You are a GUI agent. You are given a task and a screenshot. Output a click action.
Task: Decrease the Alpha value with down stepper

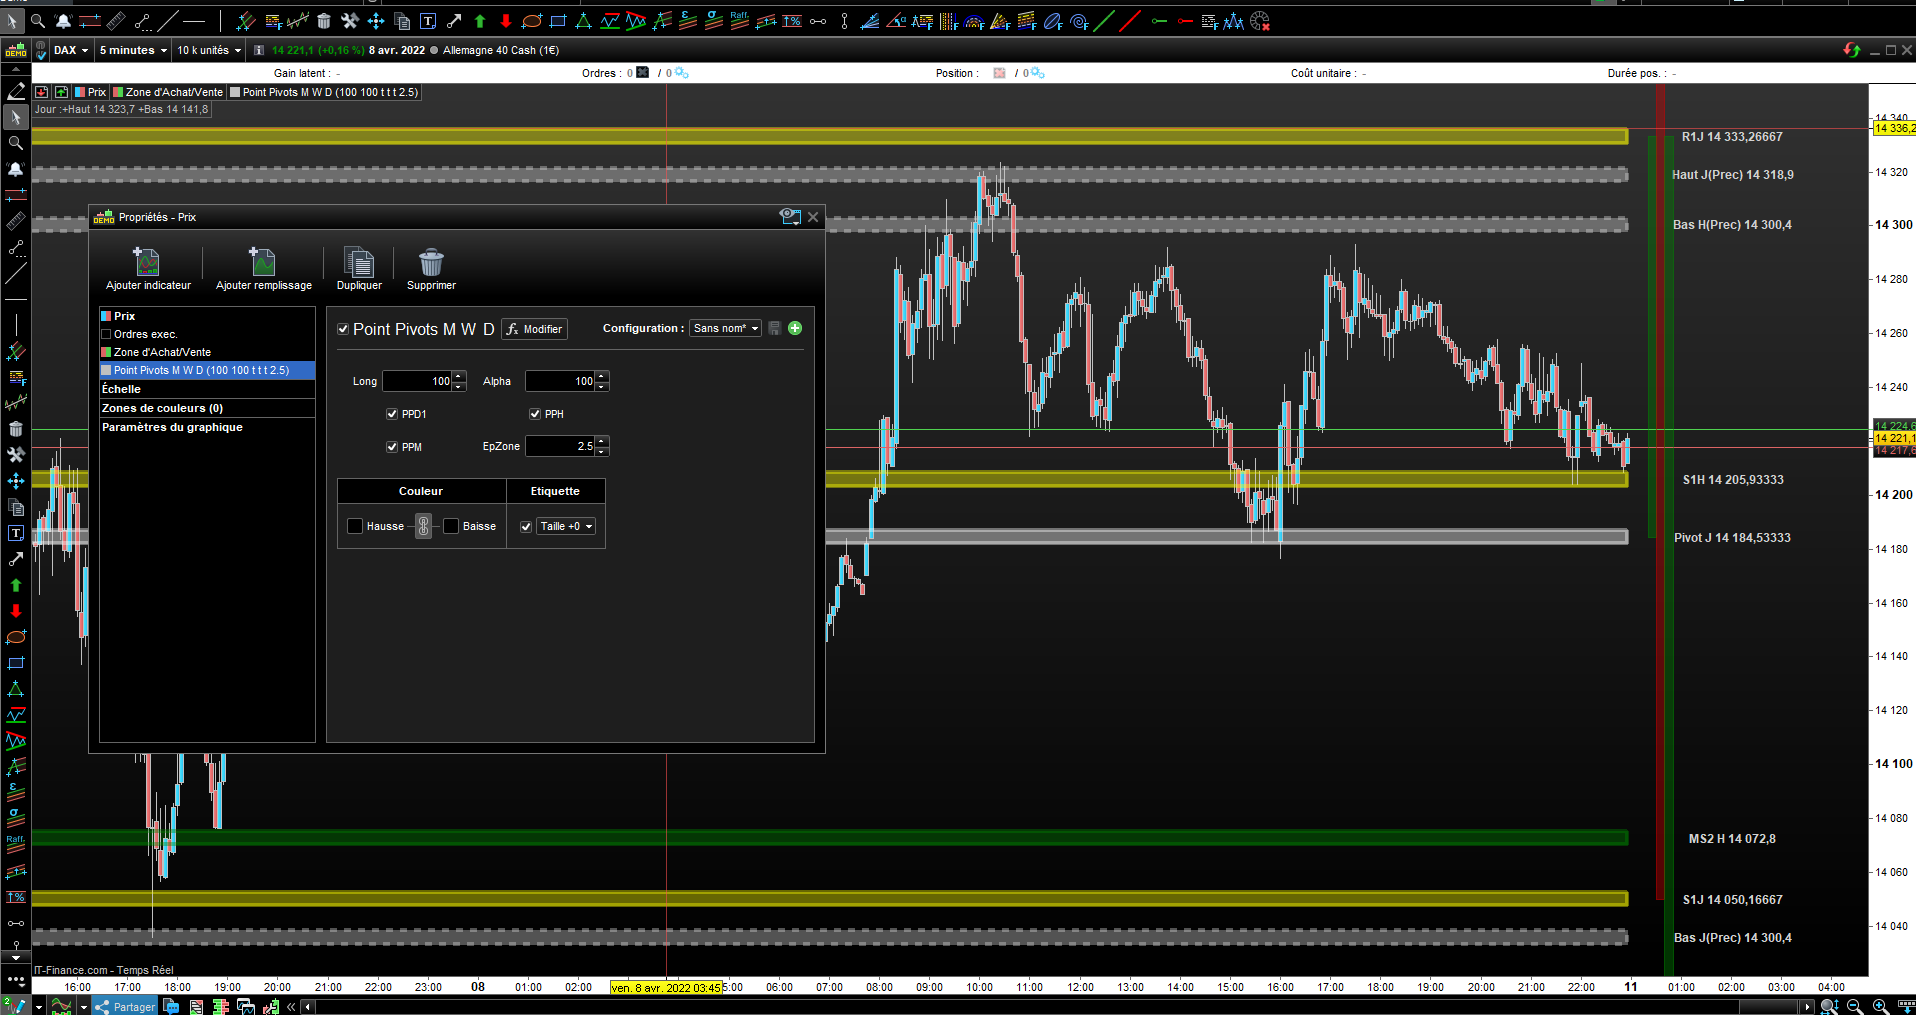tap(602, 386)
